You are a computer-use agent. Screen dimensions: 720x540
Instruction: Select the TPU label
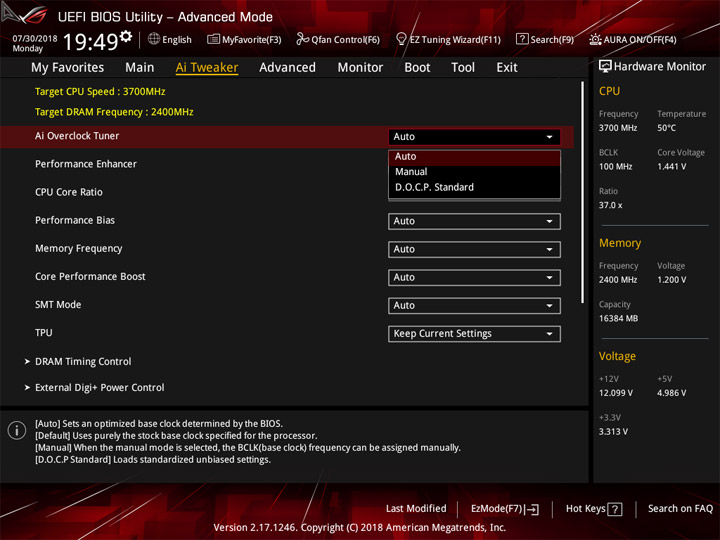point(44,333)
